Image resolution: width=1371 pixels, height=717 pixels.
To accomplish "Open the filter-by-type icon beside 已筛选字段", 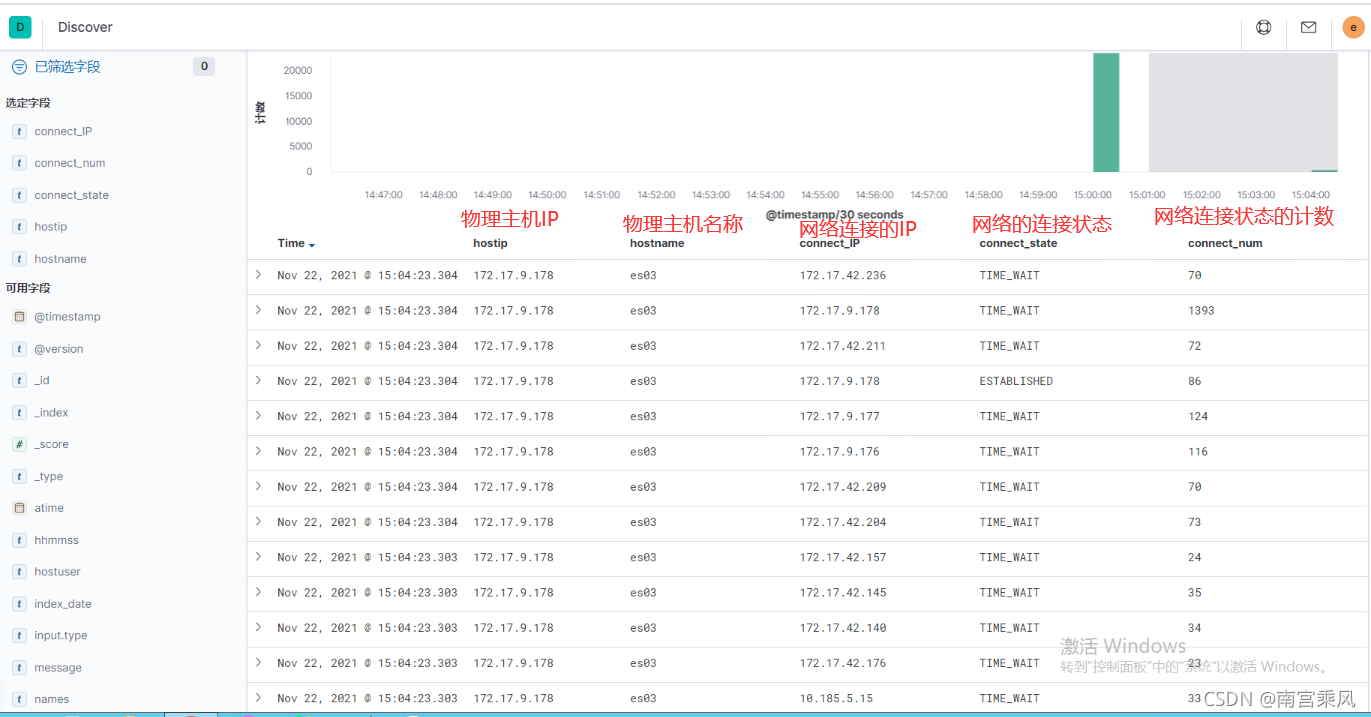I will click(18, 67).
